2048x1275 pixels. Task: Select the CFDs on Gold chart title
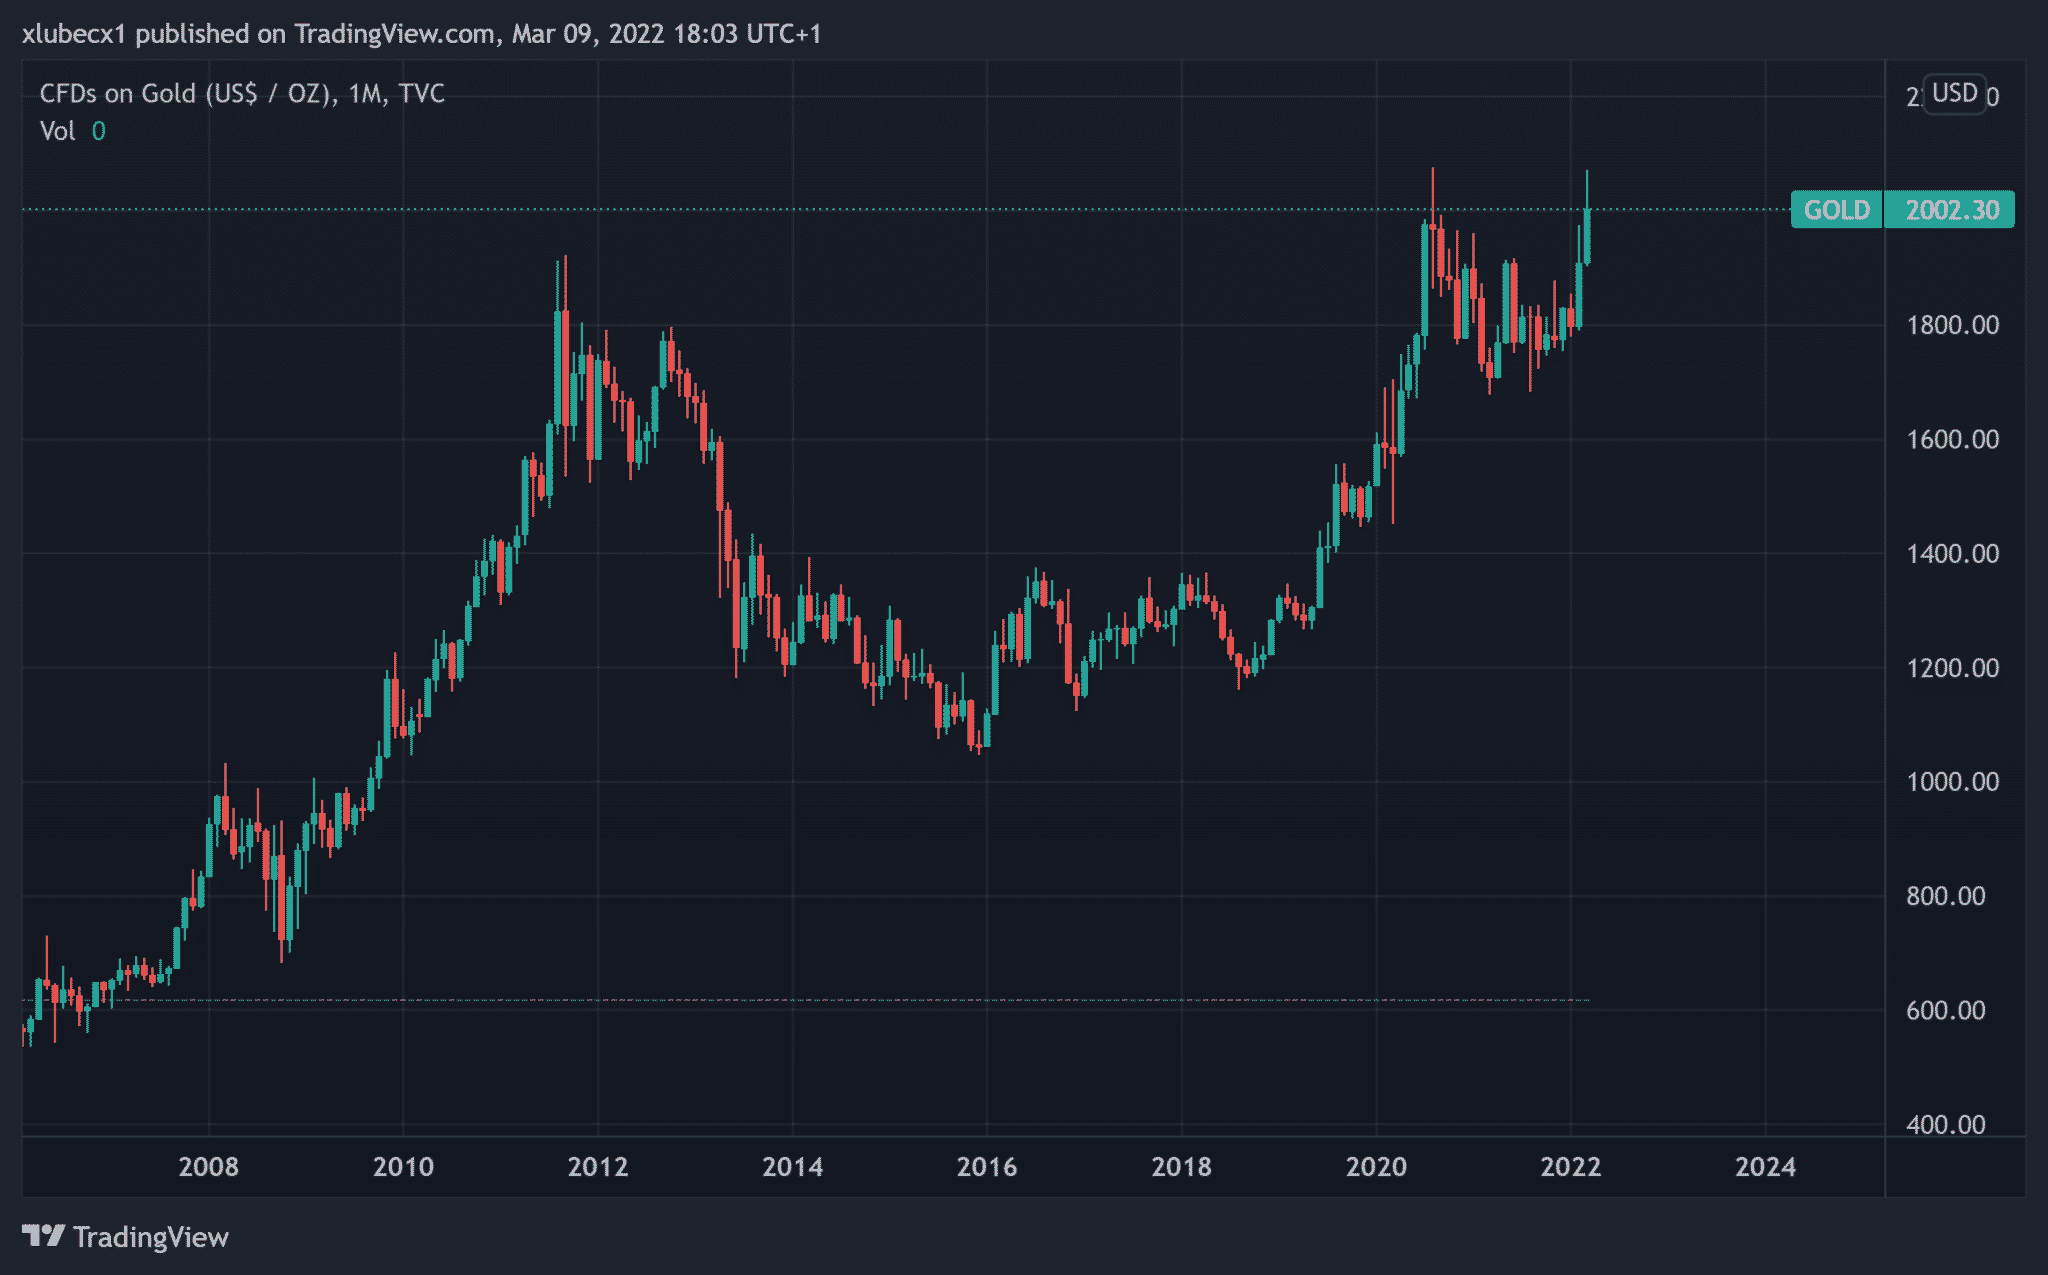(x=242, y=94)
